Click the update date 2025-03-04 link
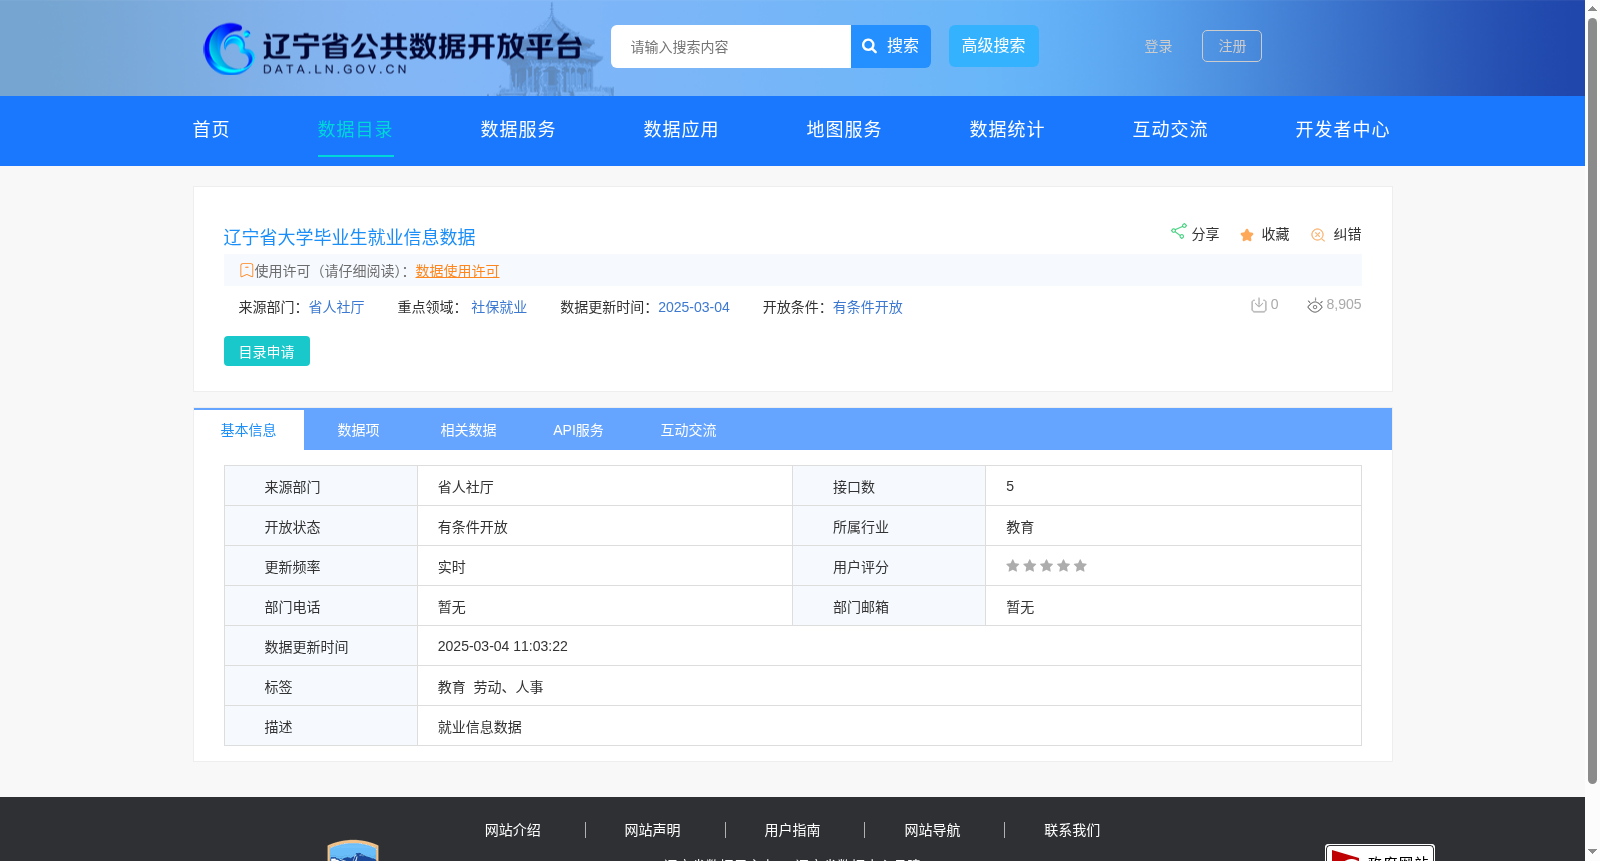The image size is (1600, 861). click(694, 307)
